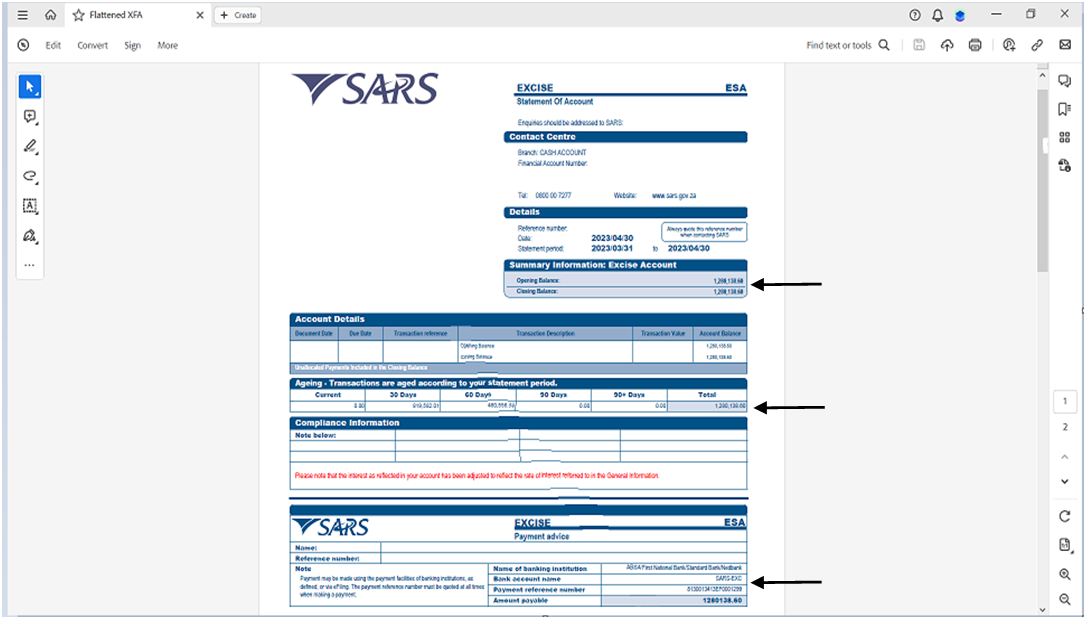Open the page display settings icon
Viewport: 1085px width, 617px height.
pos(1065,545)
